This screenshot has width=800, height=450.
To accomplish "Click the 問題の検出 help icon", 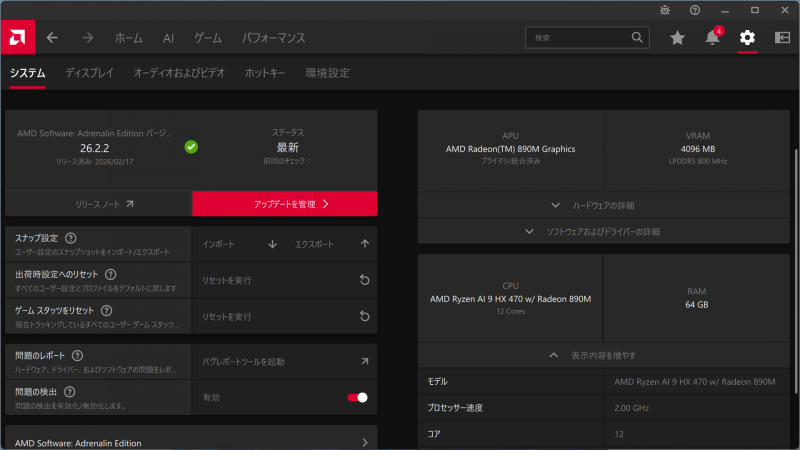I will (69, 392).
